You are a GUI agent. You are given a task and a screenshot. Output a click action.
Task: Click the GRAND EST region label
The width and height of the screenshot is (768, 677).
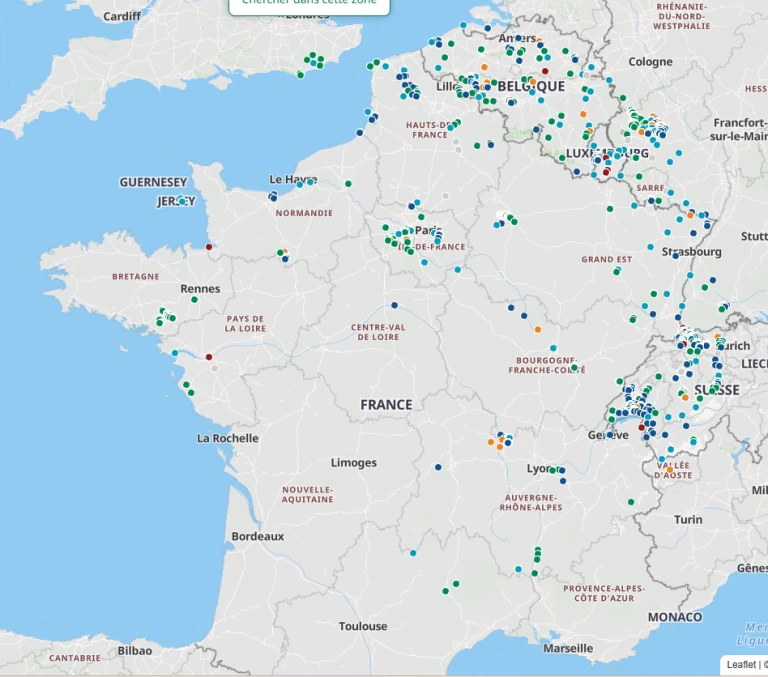(607, 259)
